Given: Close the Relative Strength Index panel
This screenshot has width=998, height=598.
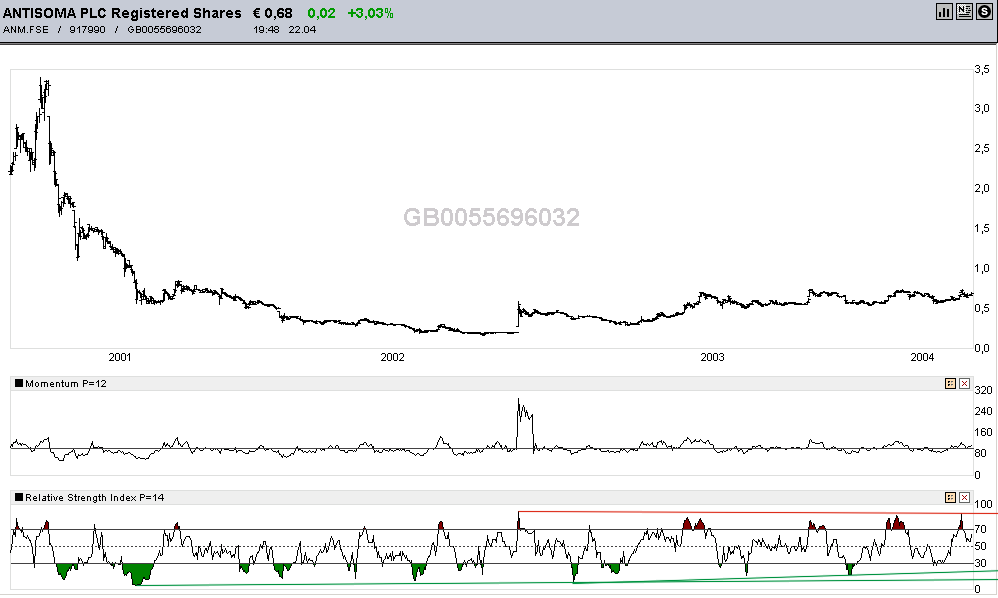Looking at the screenshot, I should tap(964, 497).
